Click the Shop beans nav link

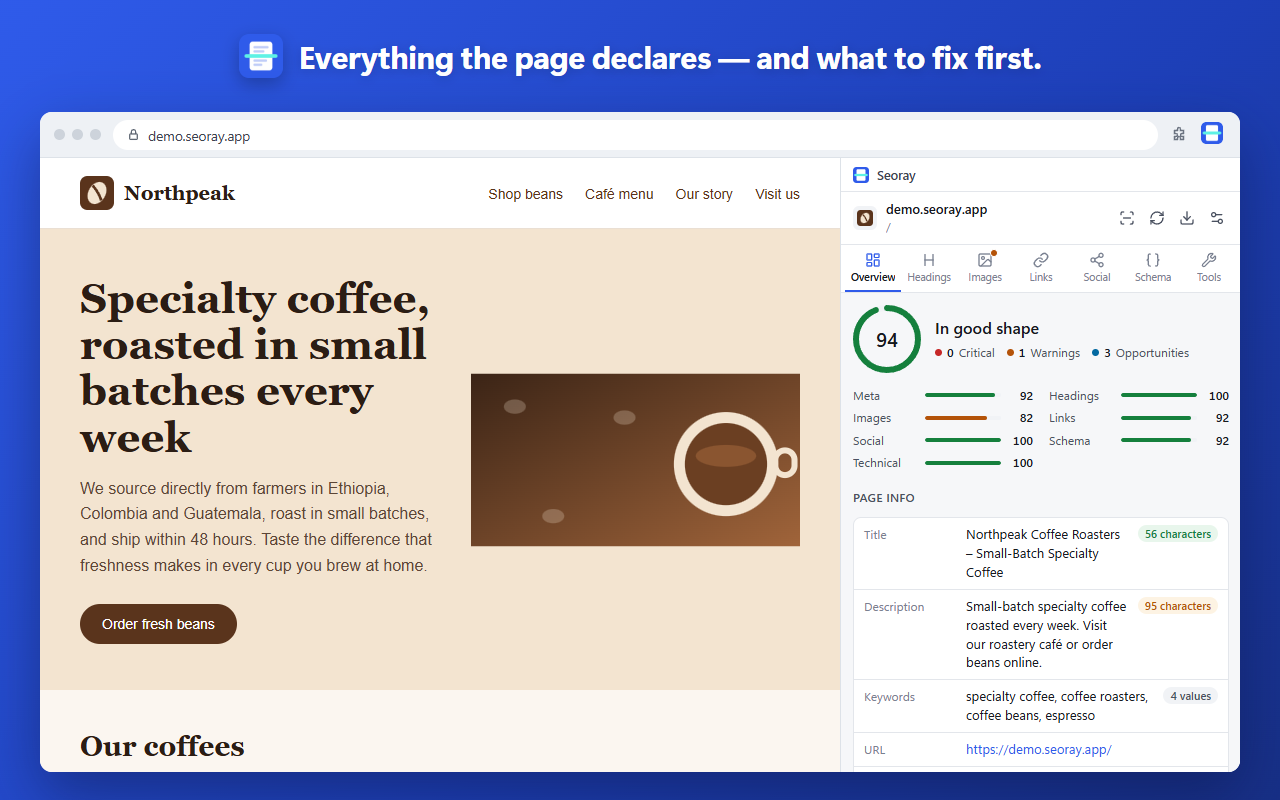pyautogui.click(x=525, y=194)
